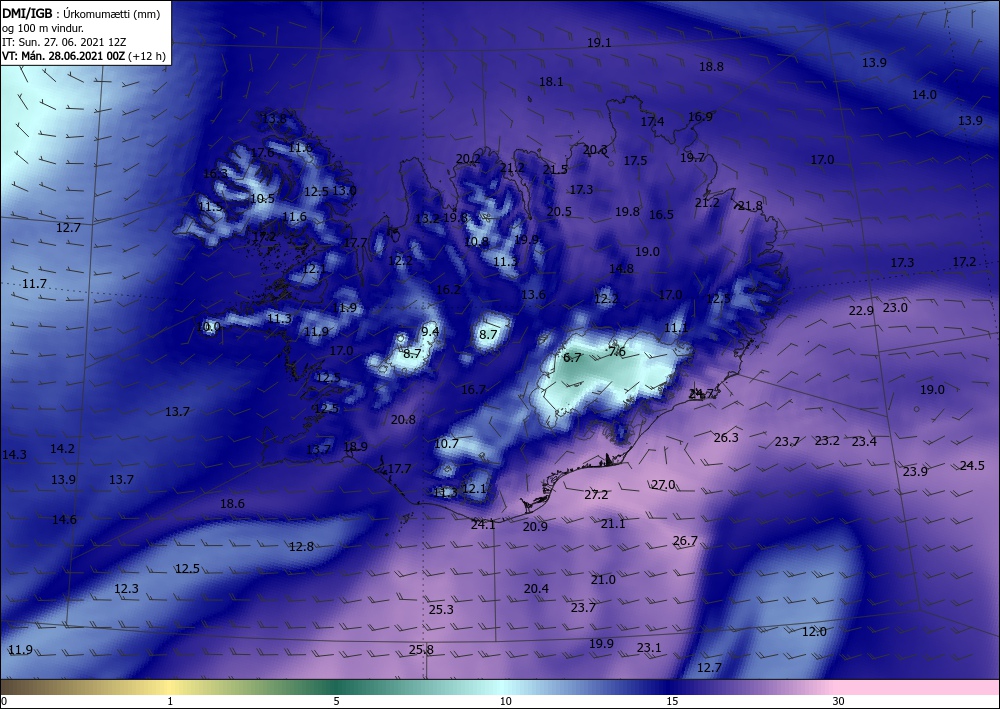Click the 10.7 value in south Iceland
The width and height of the screenshot is (1000, 709).
tap(446, 444)
